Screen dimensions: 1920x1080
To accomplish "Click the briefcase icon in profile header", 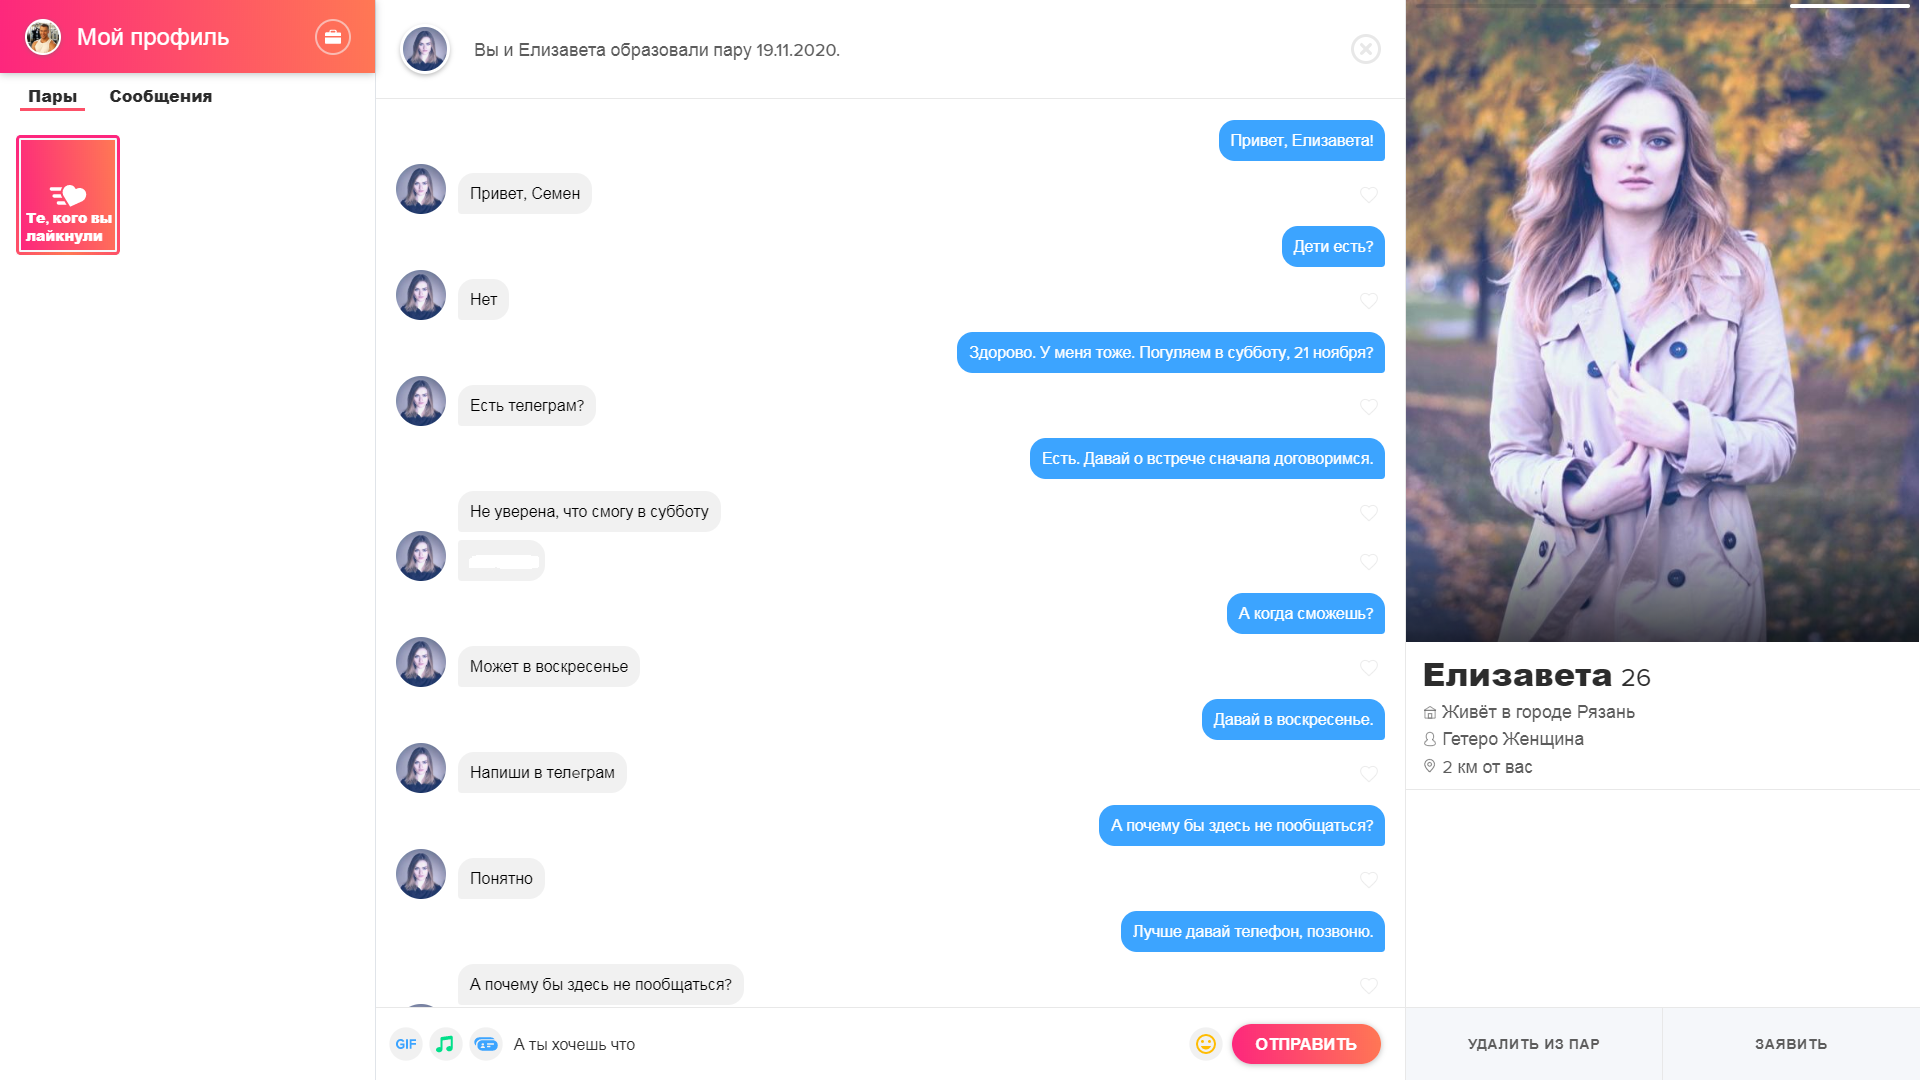I will click(x=333, y=37).
